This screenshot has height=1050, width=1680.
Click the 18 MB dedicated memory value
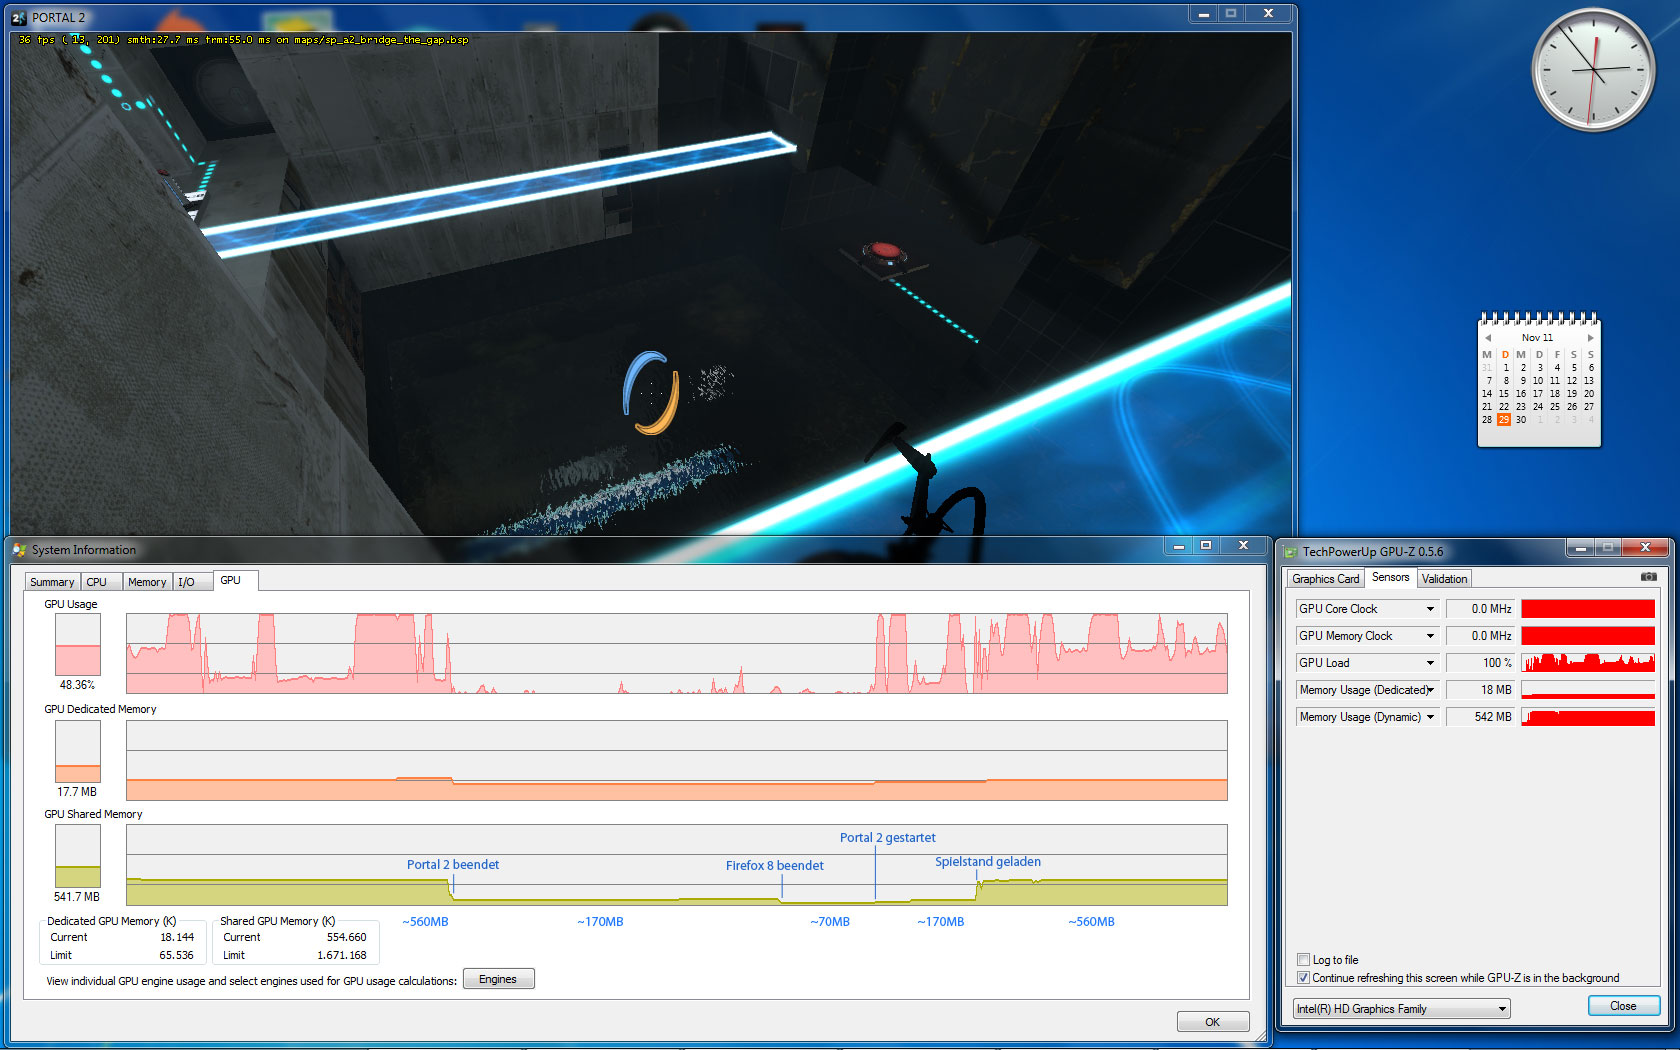coord(1480,690)
